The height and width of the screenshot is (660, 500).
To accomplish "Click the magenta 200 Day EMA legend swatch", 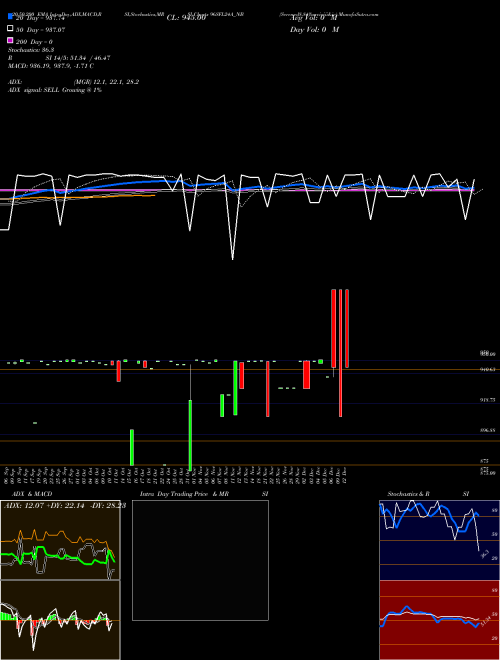I will (x=11, y=40).
